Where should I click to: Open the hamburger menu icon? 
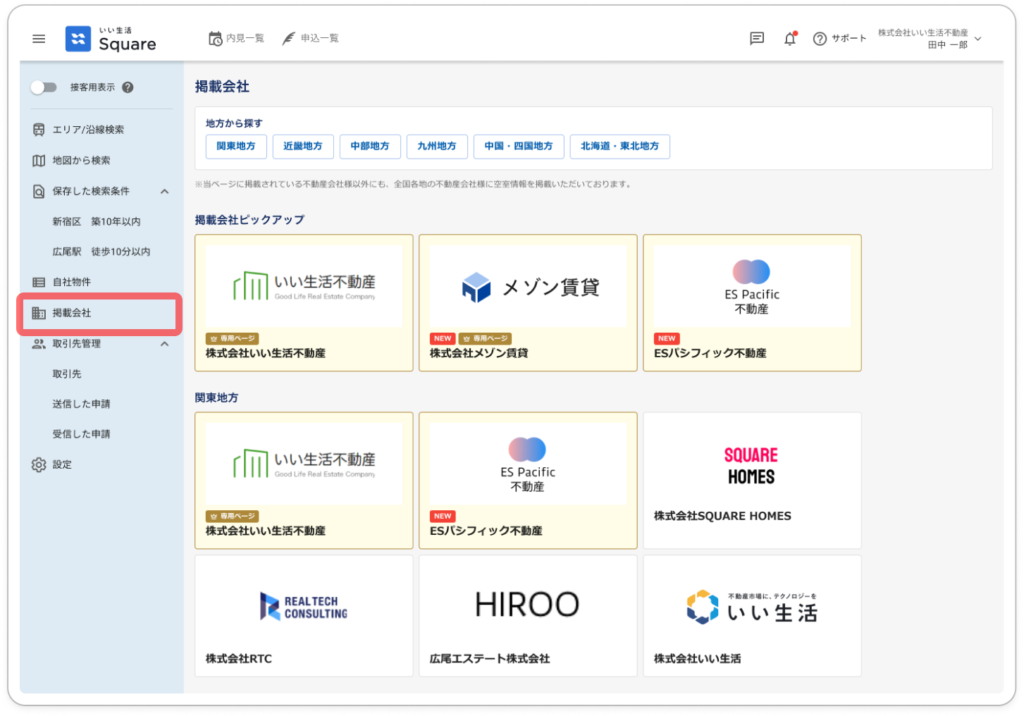point(39,39)
